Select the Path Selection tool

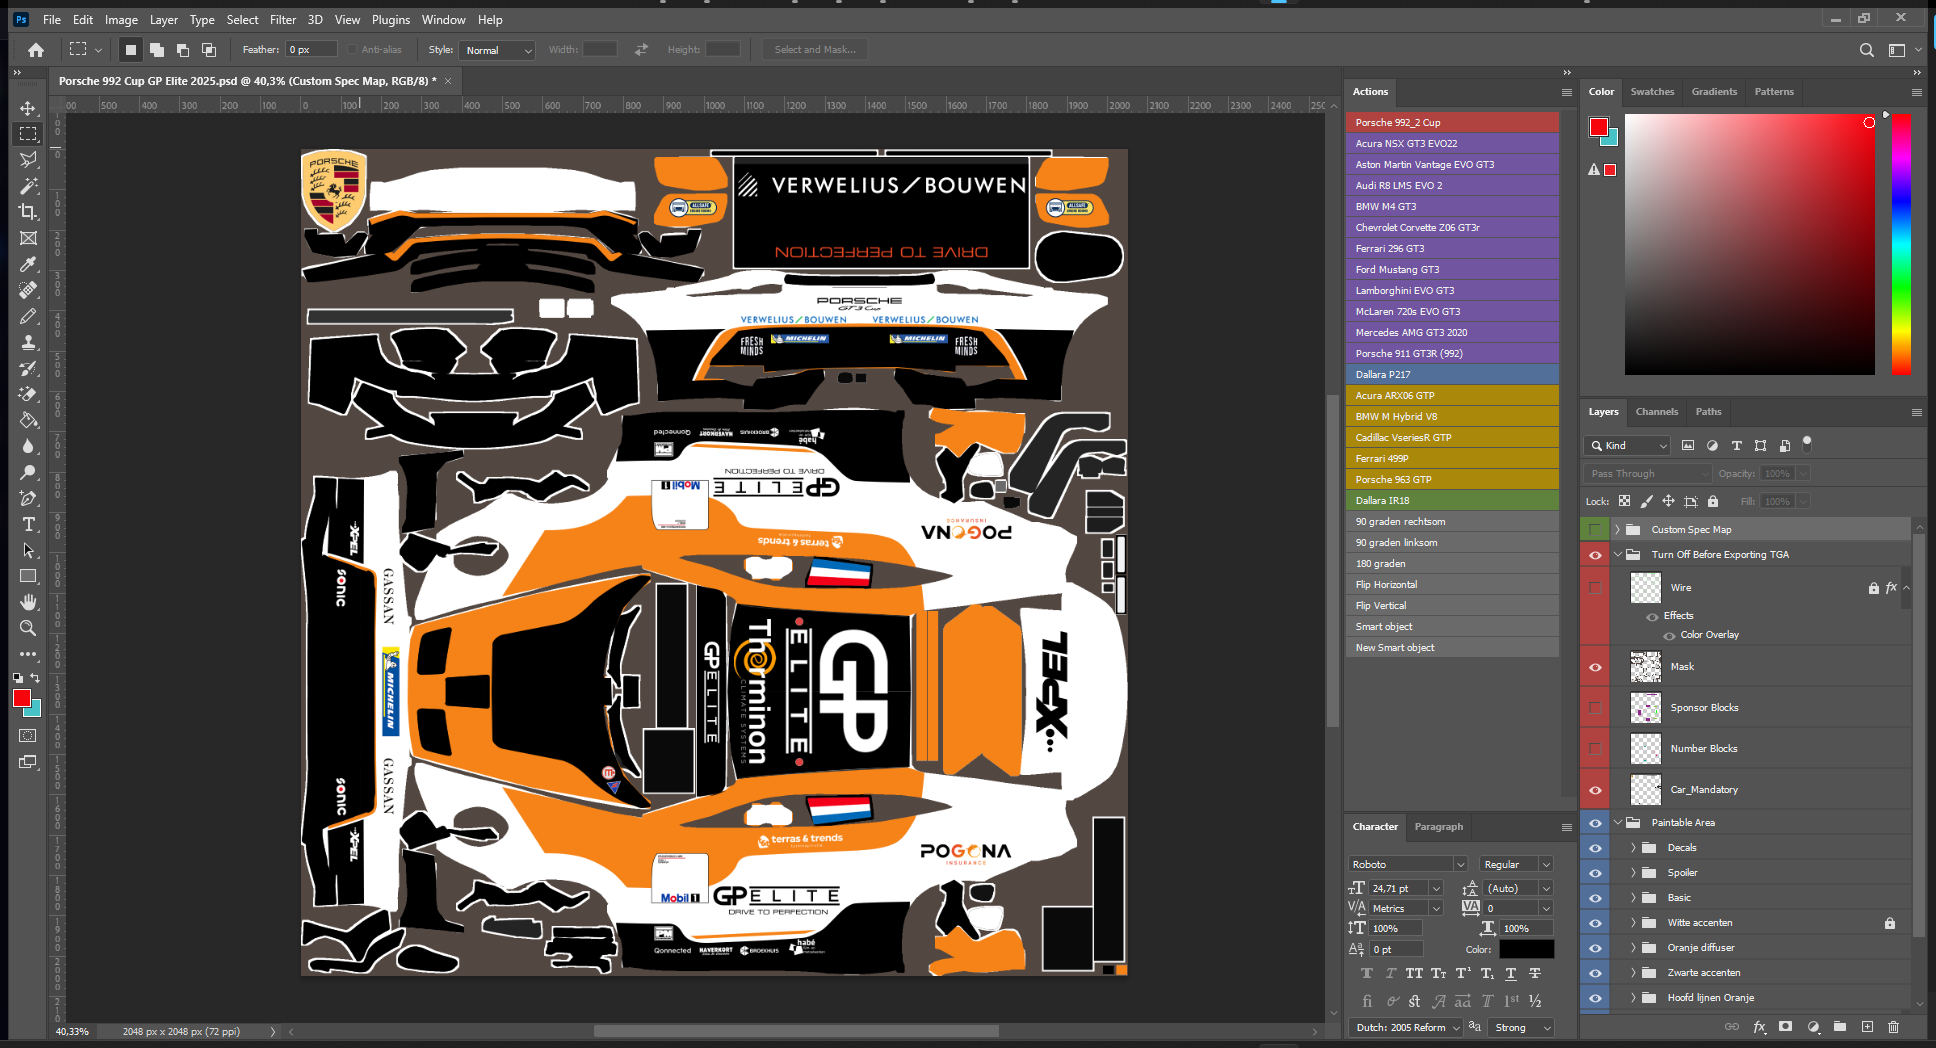[28, 550]
